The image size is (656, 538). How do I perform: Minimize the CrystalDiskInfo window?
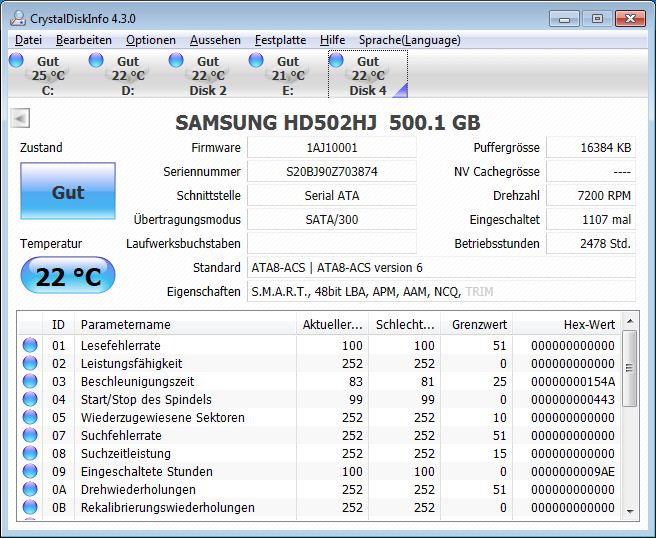[x=564, y=19]
